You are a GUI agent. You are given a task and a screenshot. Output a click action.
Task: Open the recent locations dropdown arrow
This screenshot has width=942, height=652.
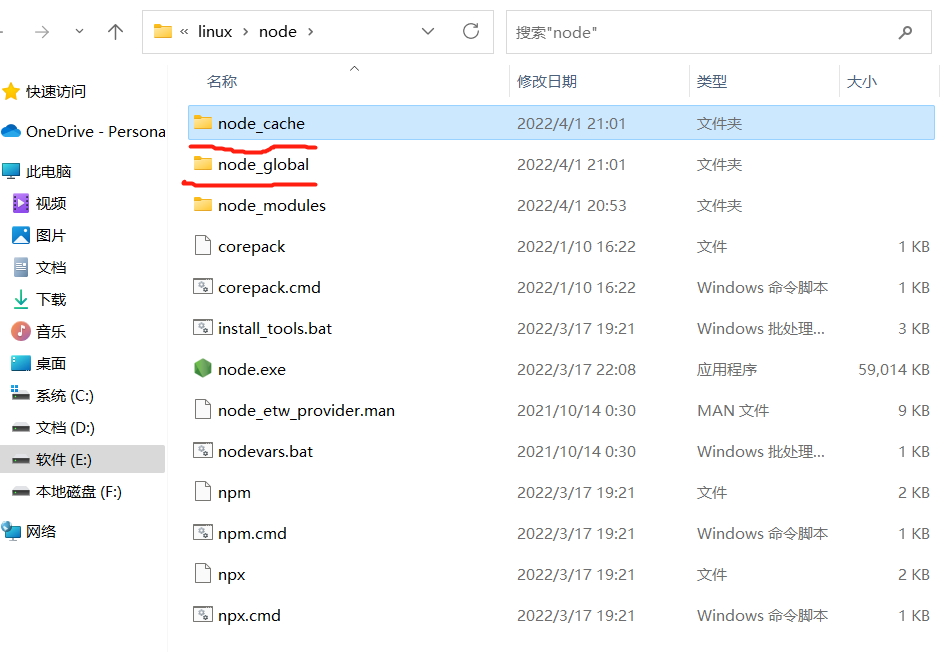click(x=79, y=32)
